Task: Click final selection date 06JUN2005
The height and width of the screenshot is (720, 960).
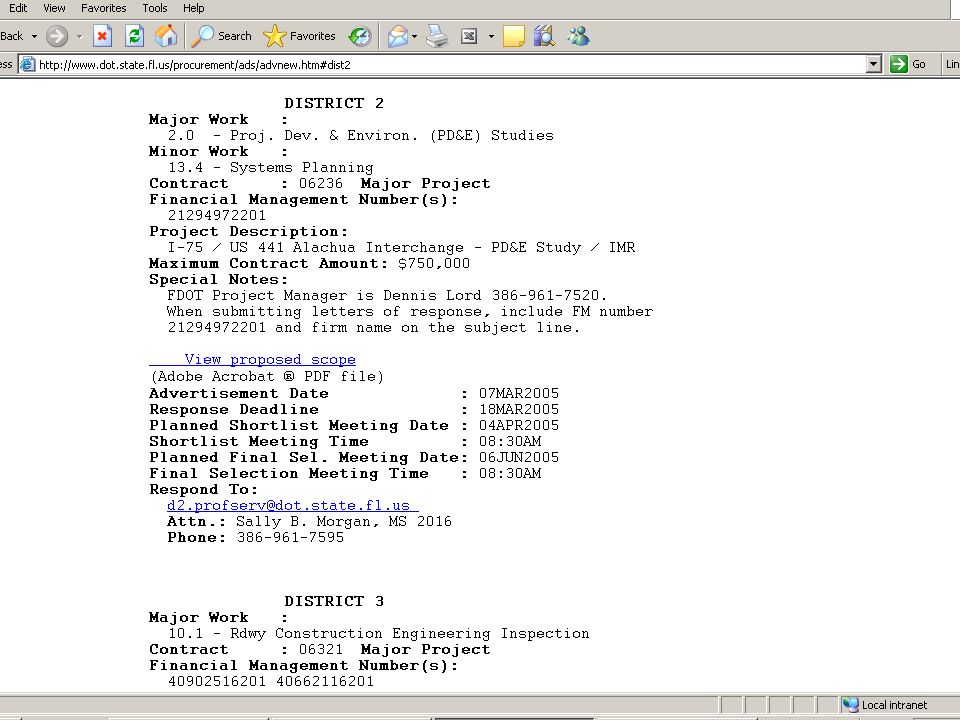Action: [x=519, y=457]
